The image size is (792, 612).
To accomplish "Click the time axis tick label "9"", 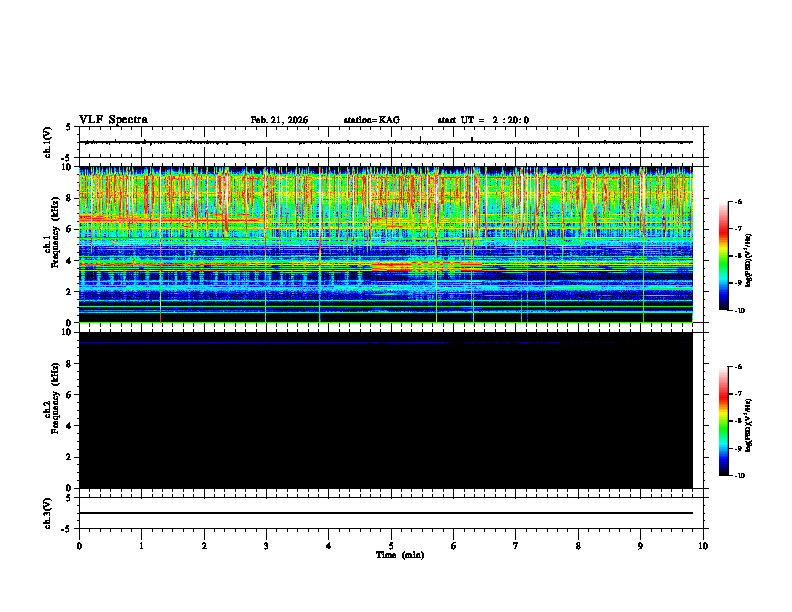I will tap(640, 546).
